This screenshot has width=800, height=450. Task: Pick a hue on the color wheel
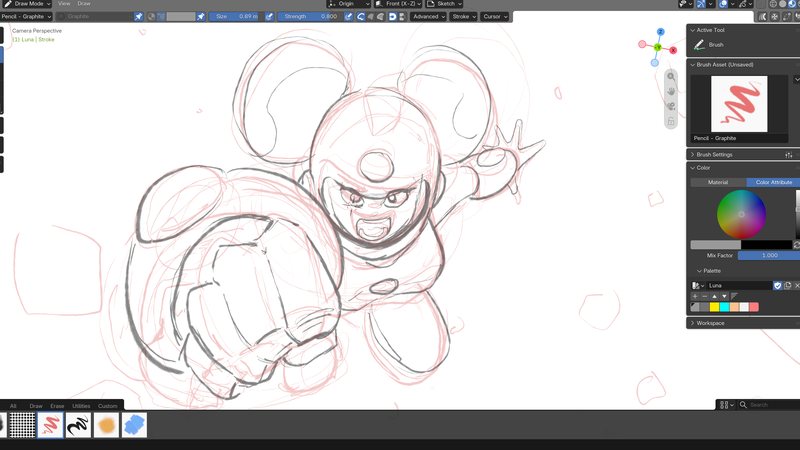(x=741, y=214)
